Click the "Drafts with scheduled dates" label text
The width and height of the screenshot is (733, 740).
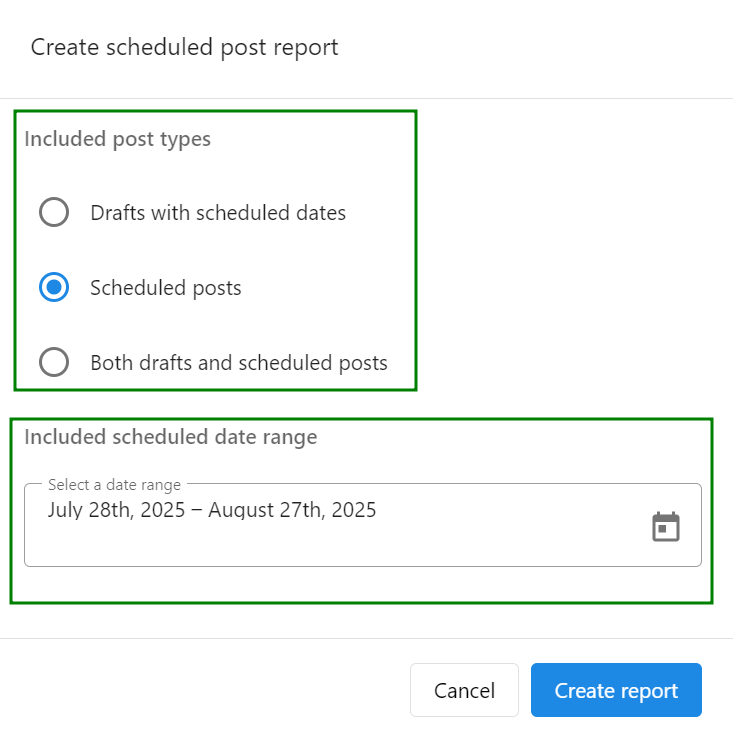(218, 213)
